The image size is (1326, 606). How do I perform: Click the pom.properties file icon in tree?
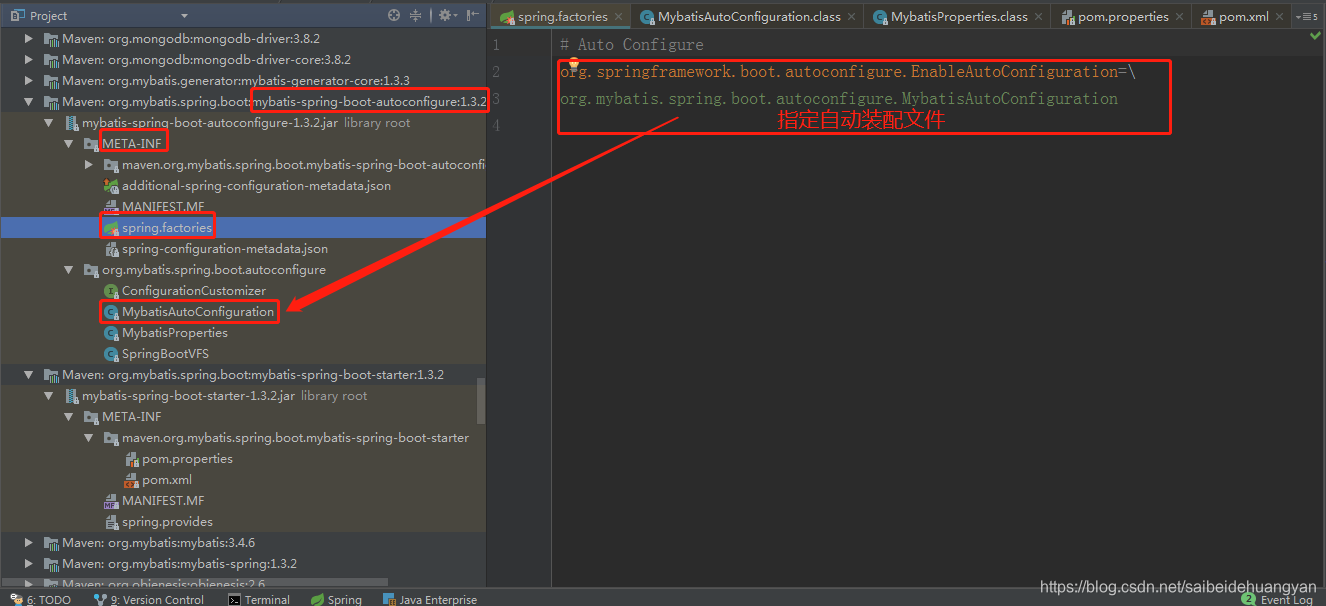tap(131, 459)
